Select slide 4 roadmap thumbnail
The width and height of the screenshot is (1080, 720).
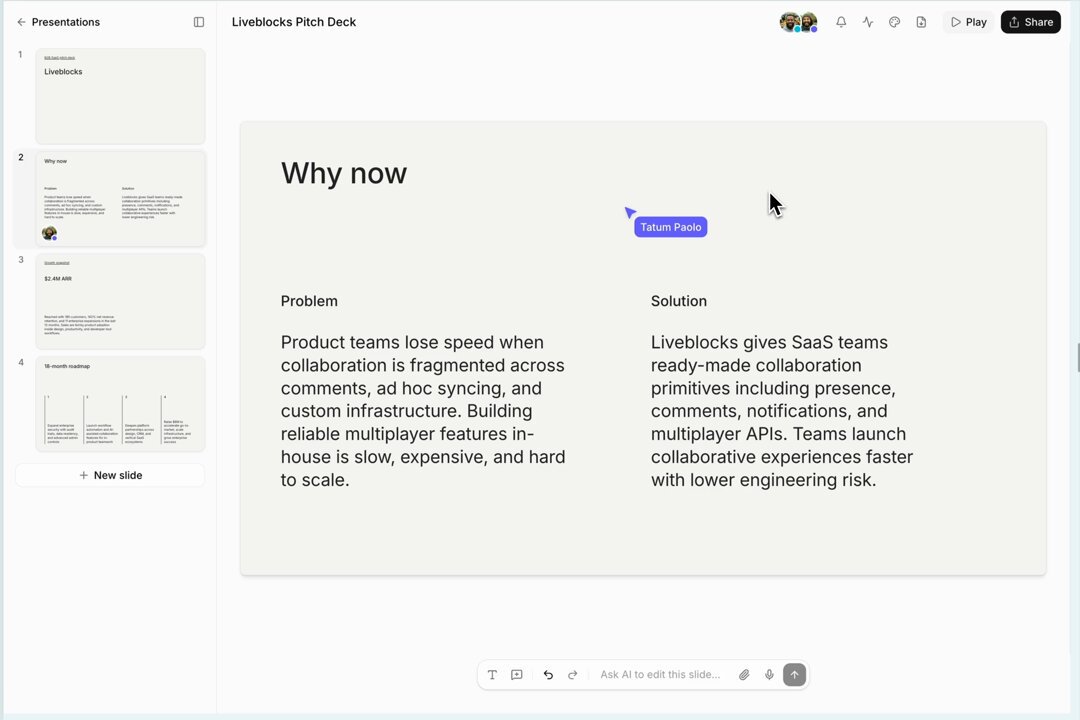120,404
